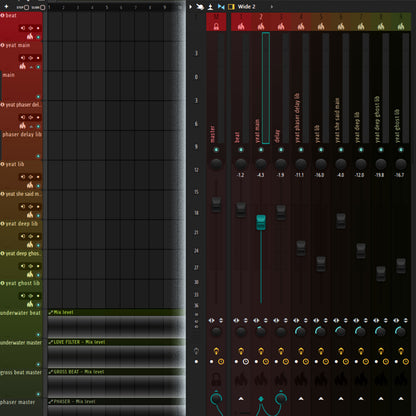Toggle the mute LED on the underwater beat track
Image resolution: width=416 pixels, height=416 pixels.
point(38,334)
